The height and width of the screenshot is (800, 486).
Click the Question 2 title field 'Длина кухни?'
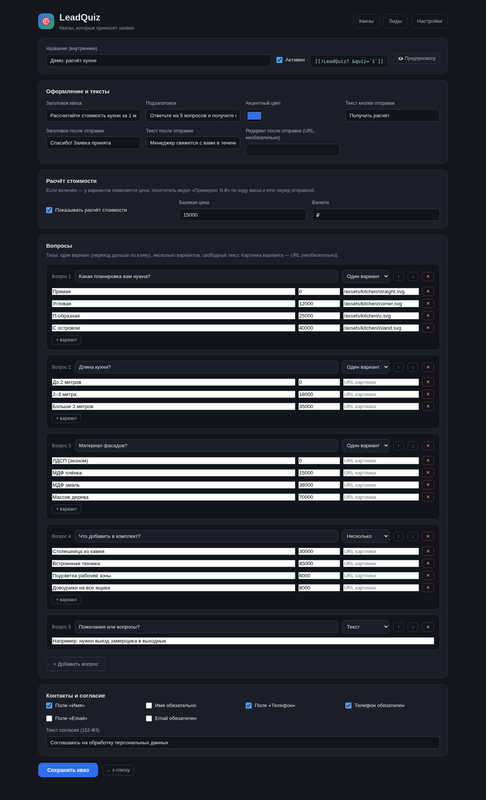click(x=207, y=367)
